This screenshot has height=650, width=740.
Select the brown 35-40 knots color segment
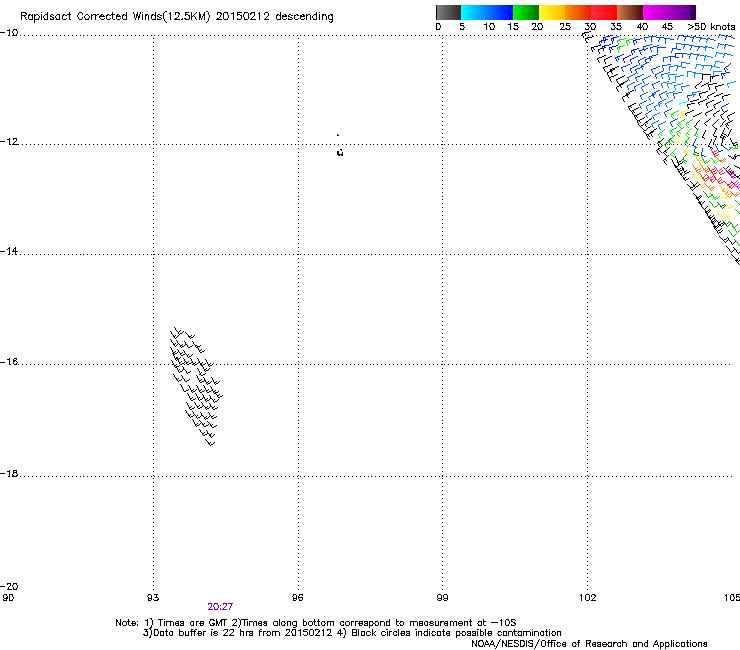pyautogui.click(x=630, y=12)
